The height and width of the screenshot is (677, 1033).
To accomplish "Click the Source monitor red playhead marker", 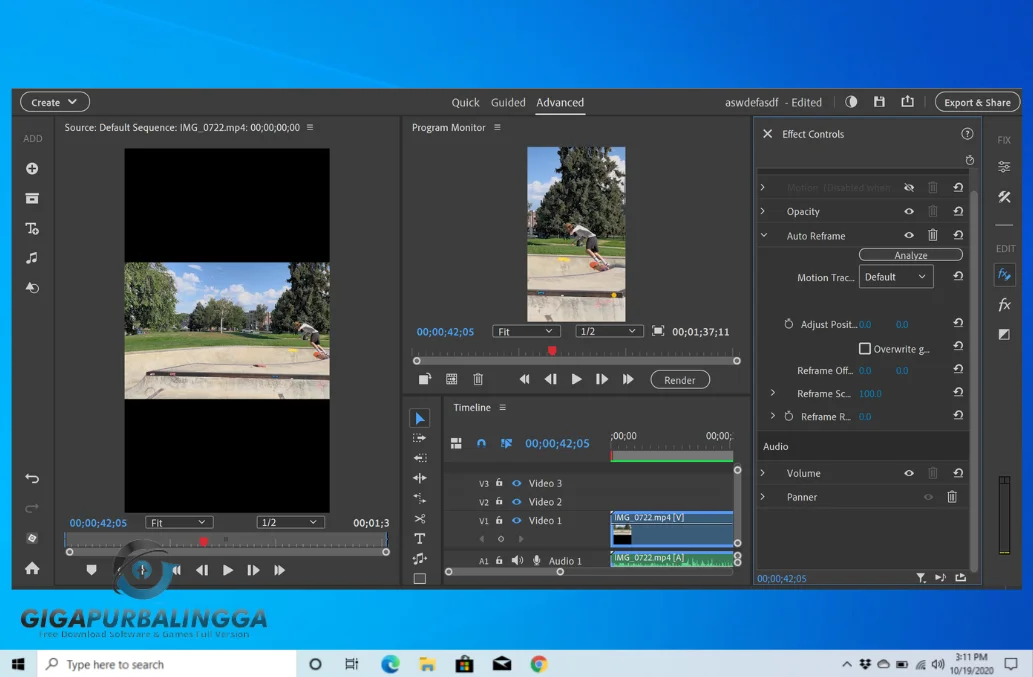I will 204,541.
